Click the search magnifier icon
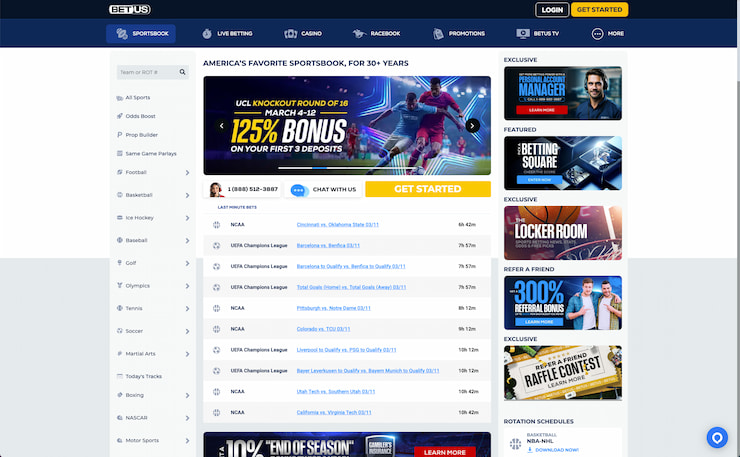Viewport: 740px width, 457px height. click(182, 72)
